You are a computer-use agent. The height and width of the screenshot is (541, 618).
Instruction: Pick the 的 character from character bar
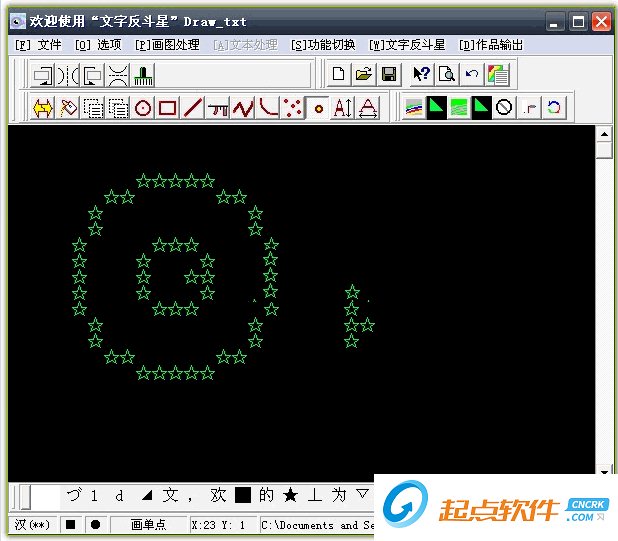pyautogui.click(x=266, y=495)
